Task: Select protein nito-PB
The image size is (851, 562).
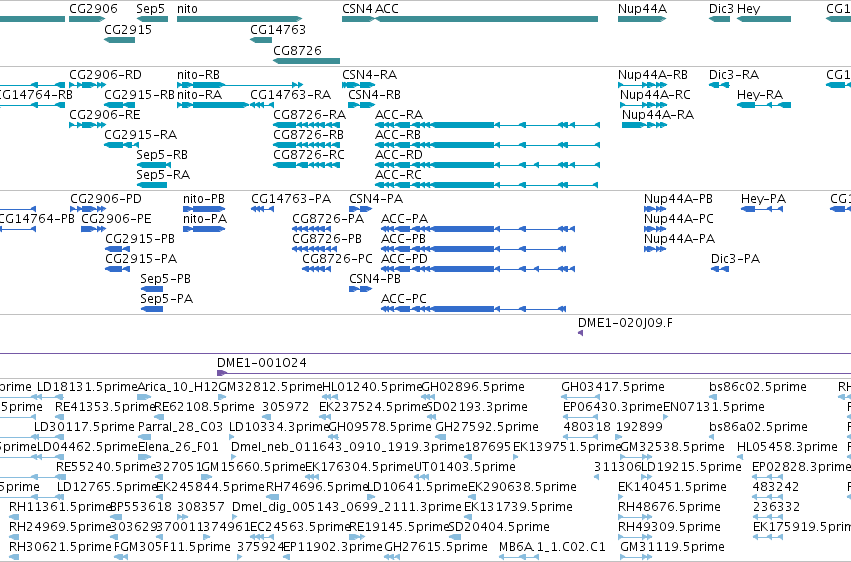Action: point(204,199)
